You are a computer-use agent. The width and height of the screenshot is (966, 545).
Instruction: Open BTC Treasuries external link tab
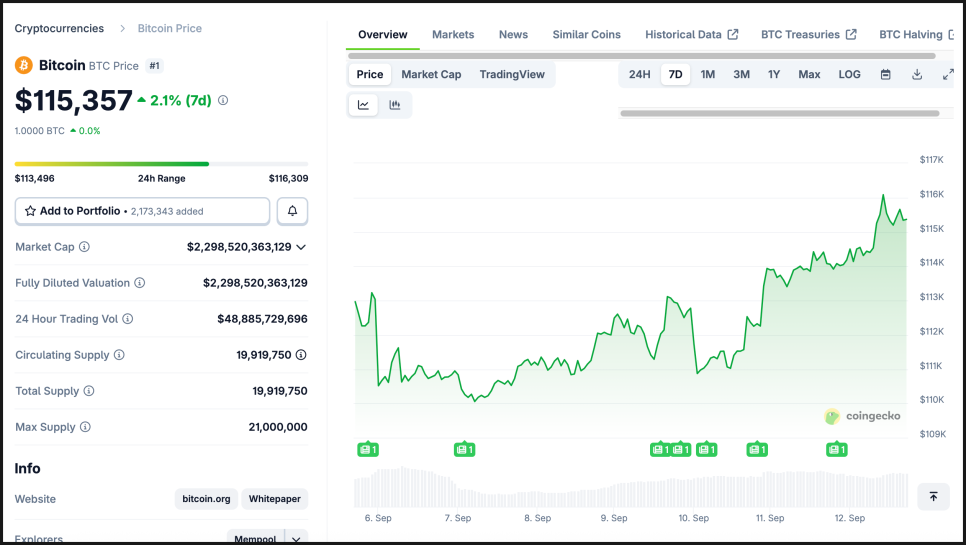coord(808,34)
